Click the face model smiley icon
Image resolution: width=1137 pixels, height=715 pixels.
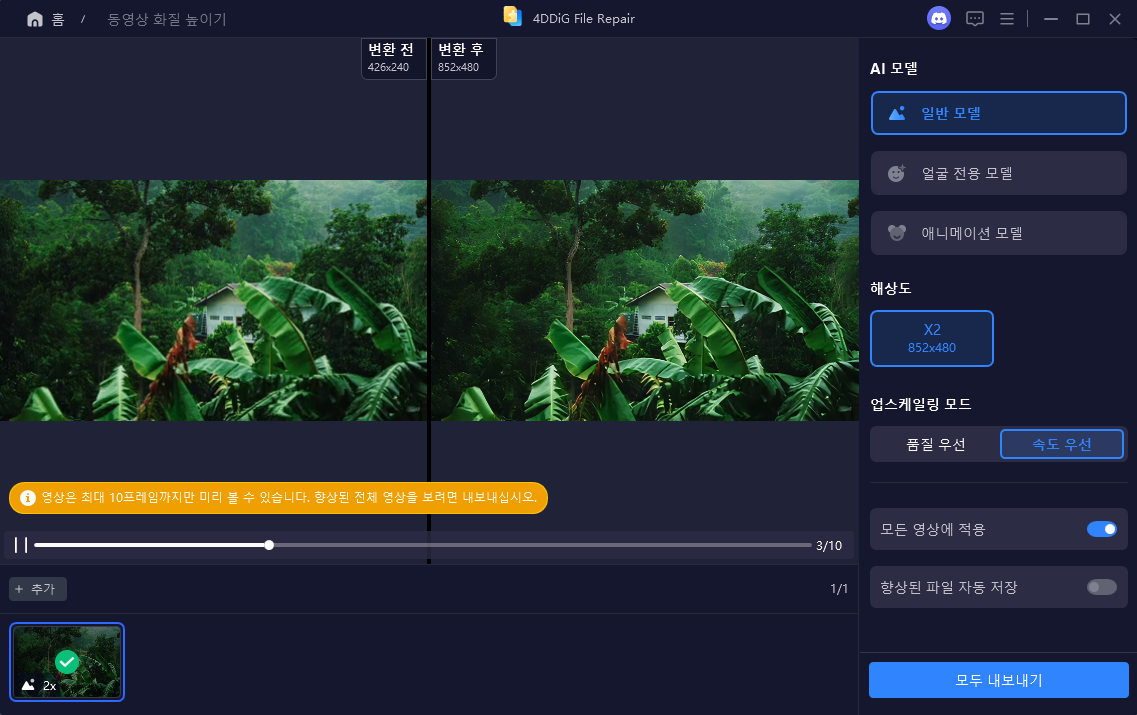[x=897, y=173]
